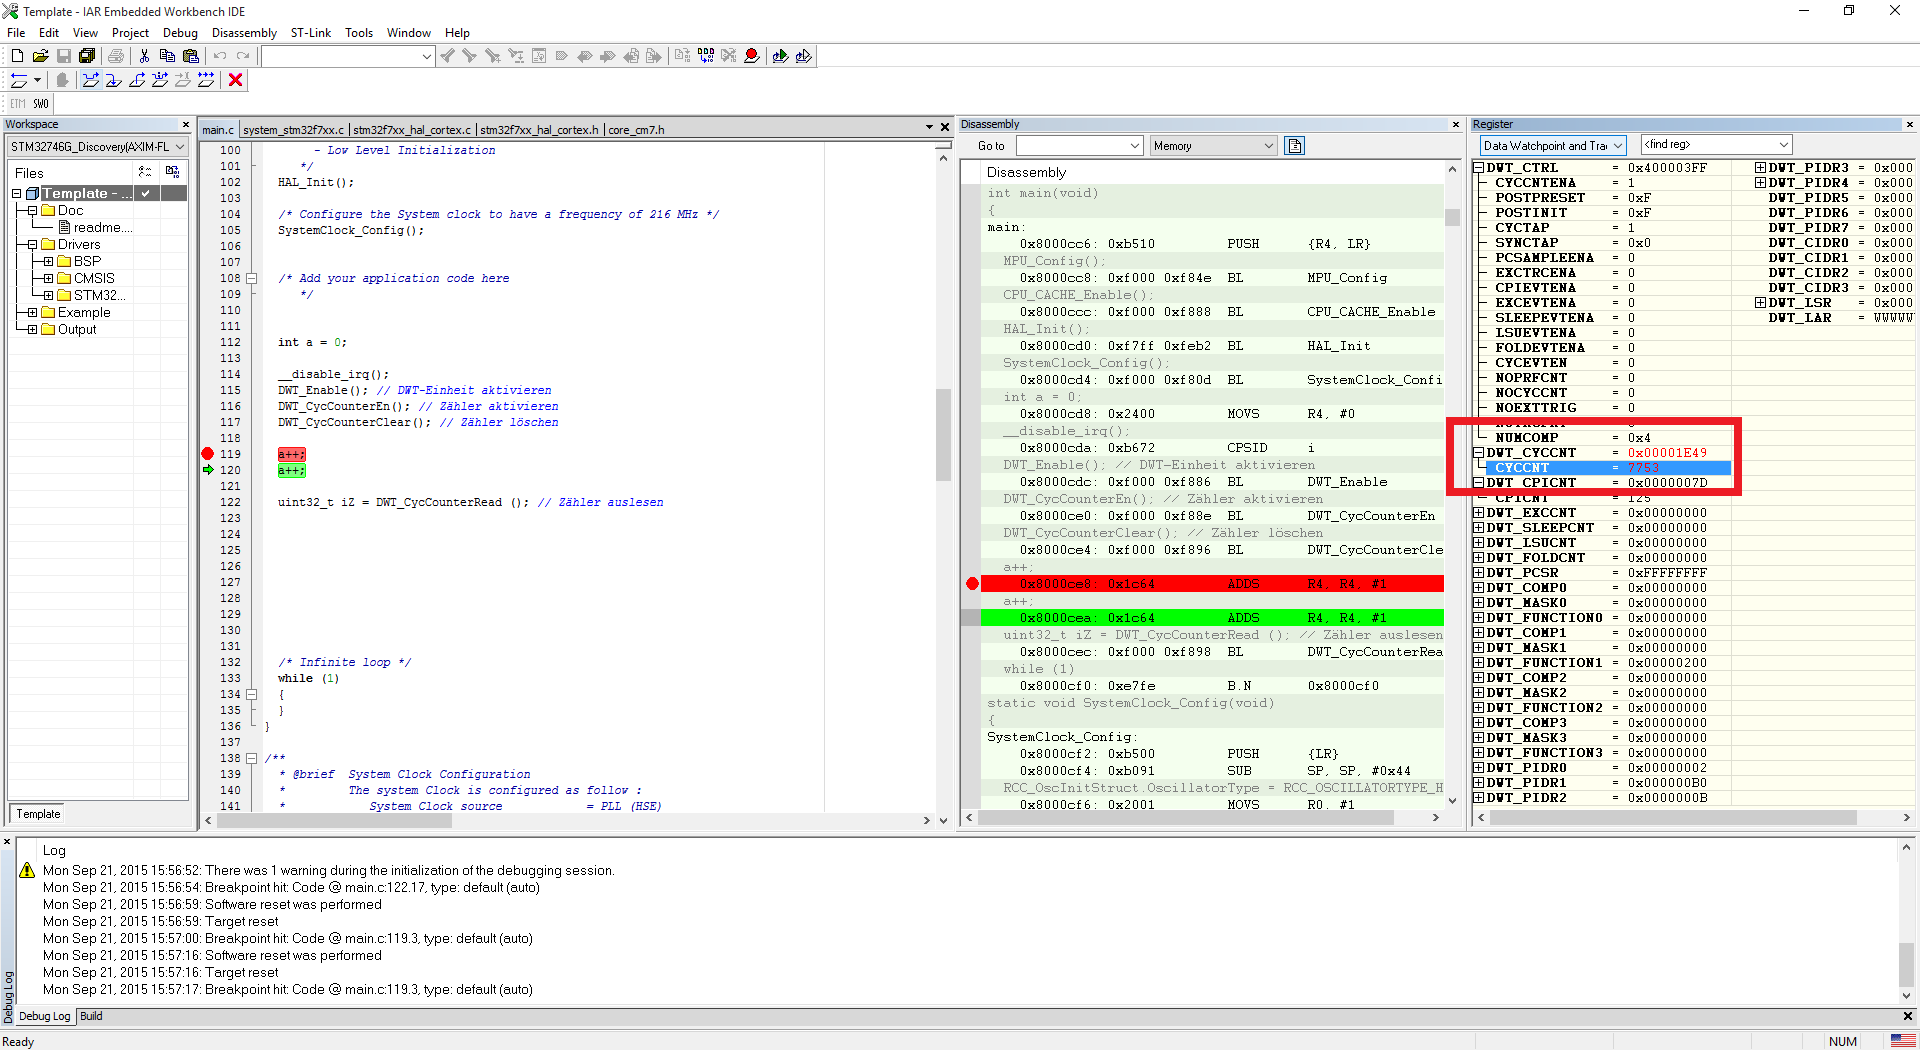Click the Disassembly horizontal scrollbar
The height and width of the screenshot is (1050, 1920).
coord(1185,818)
